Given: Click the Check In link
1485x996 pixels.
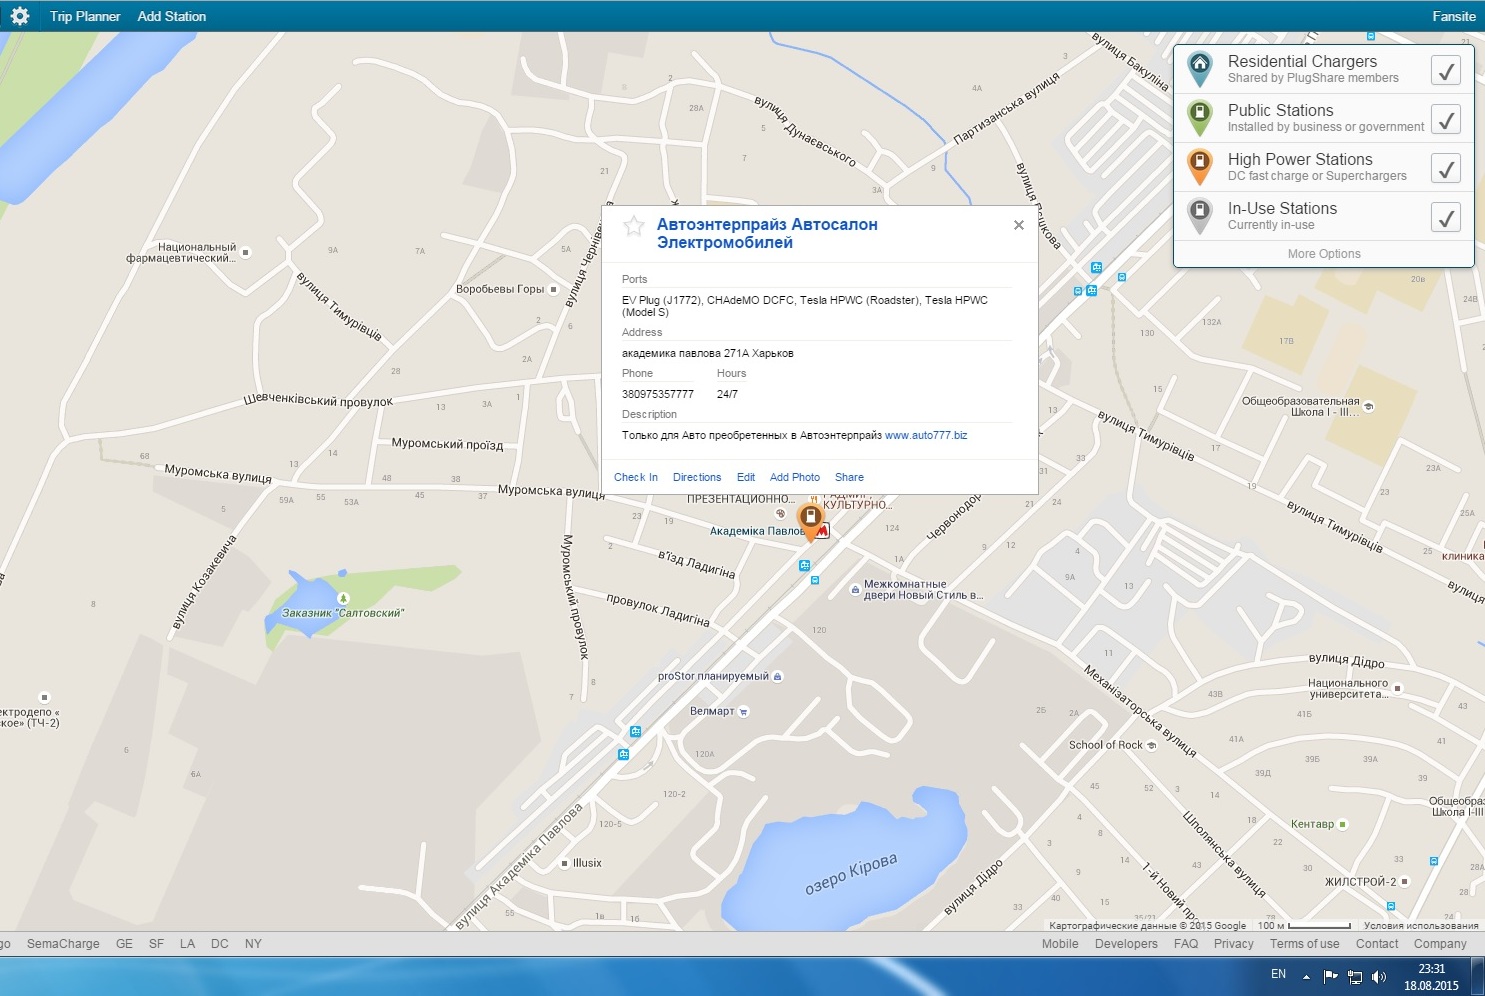Looking at the screenshot, I should click(x=635, y=478).
